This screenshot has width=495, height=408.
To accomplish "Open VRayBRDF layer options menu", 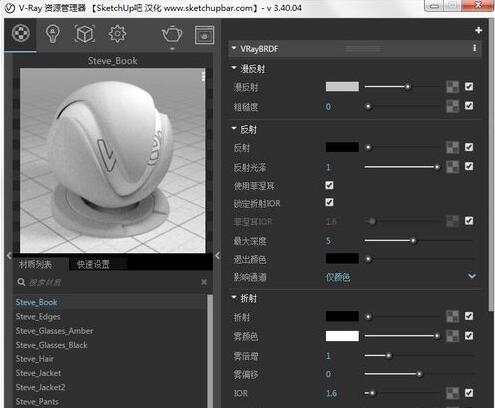I will pyautogui.click(x=474, y=48).
